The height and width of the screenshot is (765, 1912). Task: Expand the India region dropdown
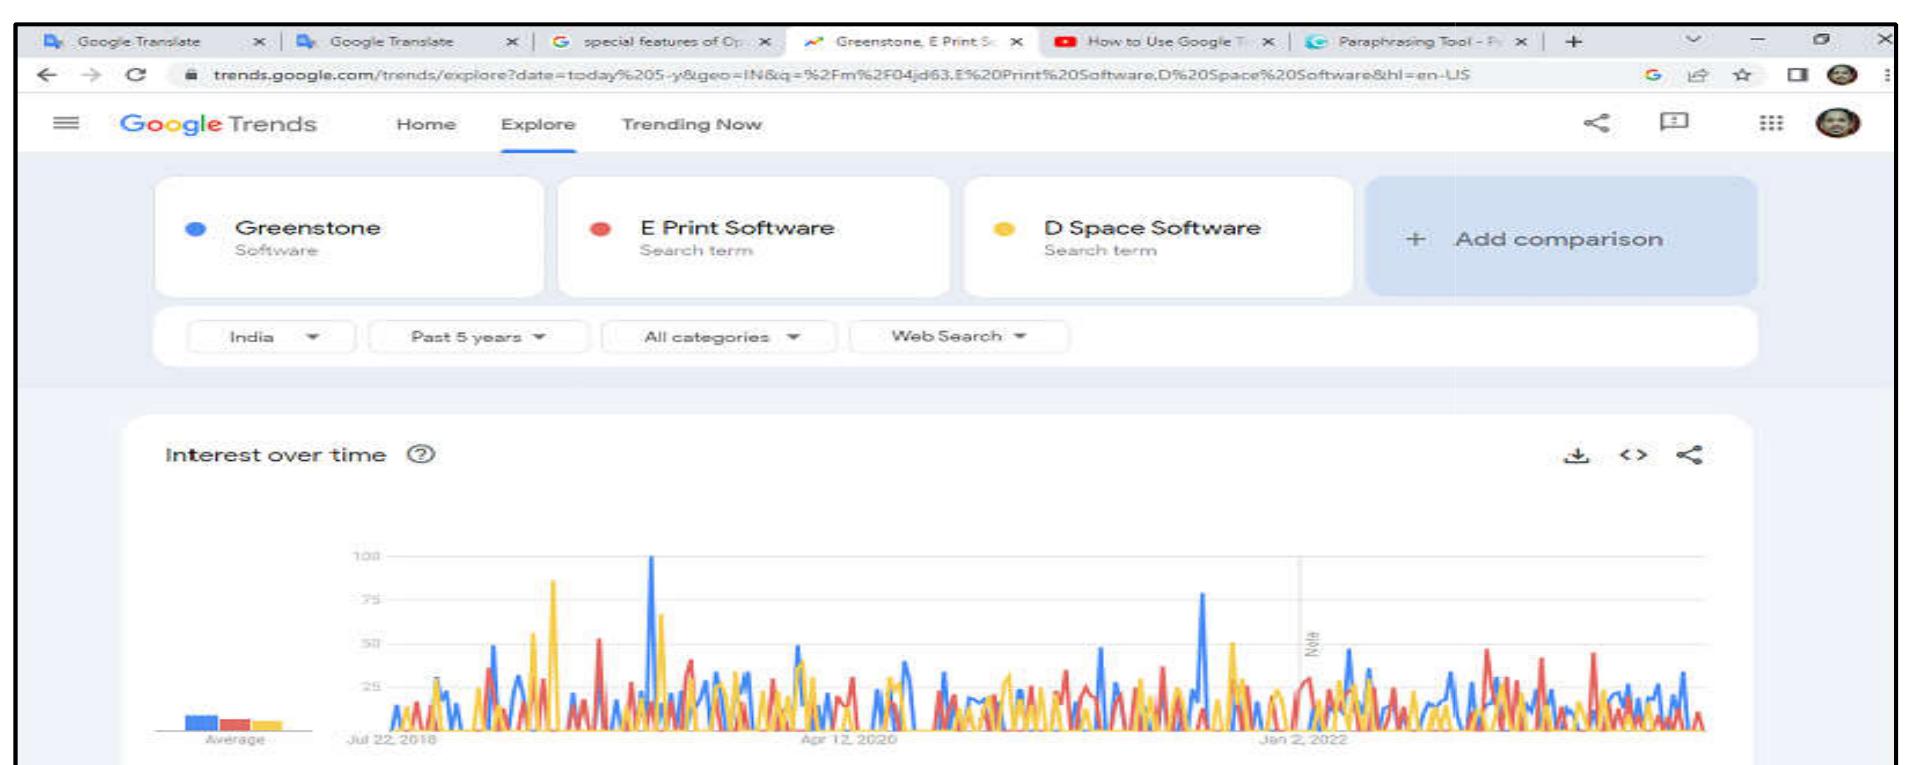click(271, 337)
